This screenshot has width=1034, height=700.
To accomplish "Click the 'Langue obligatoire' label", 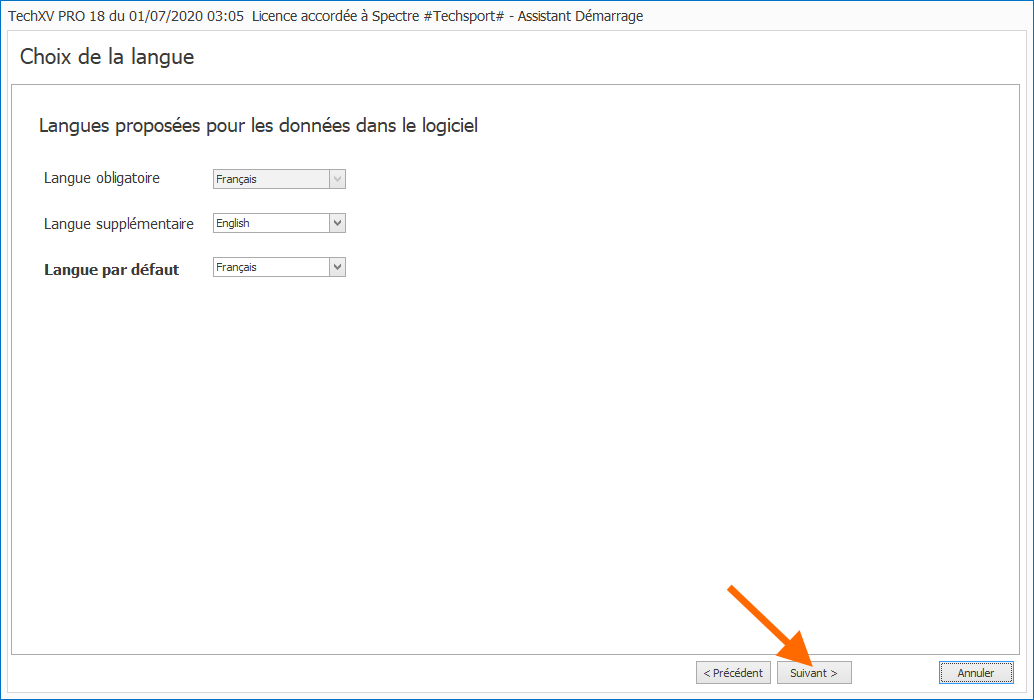I will pos(101,178).
